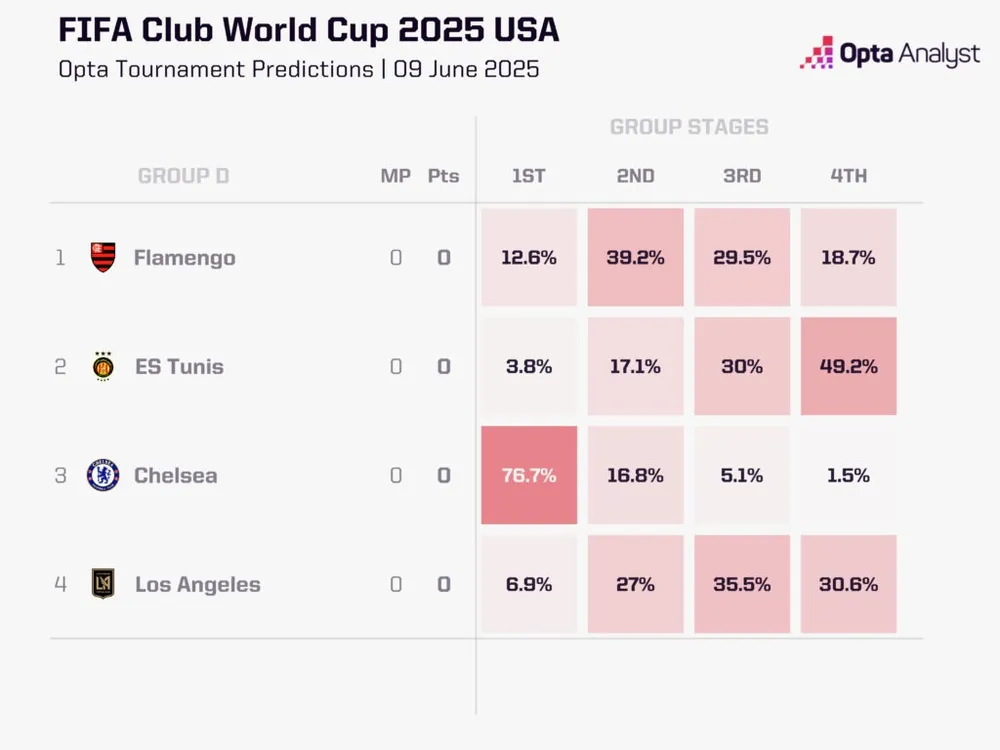Click the Opta Analyst logo

coord(889,53)
